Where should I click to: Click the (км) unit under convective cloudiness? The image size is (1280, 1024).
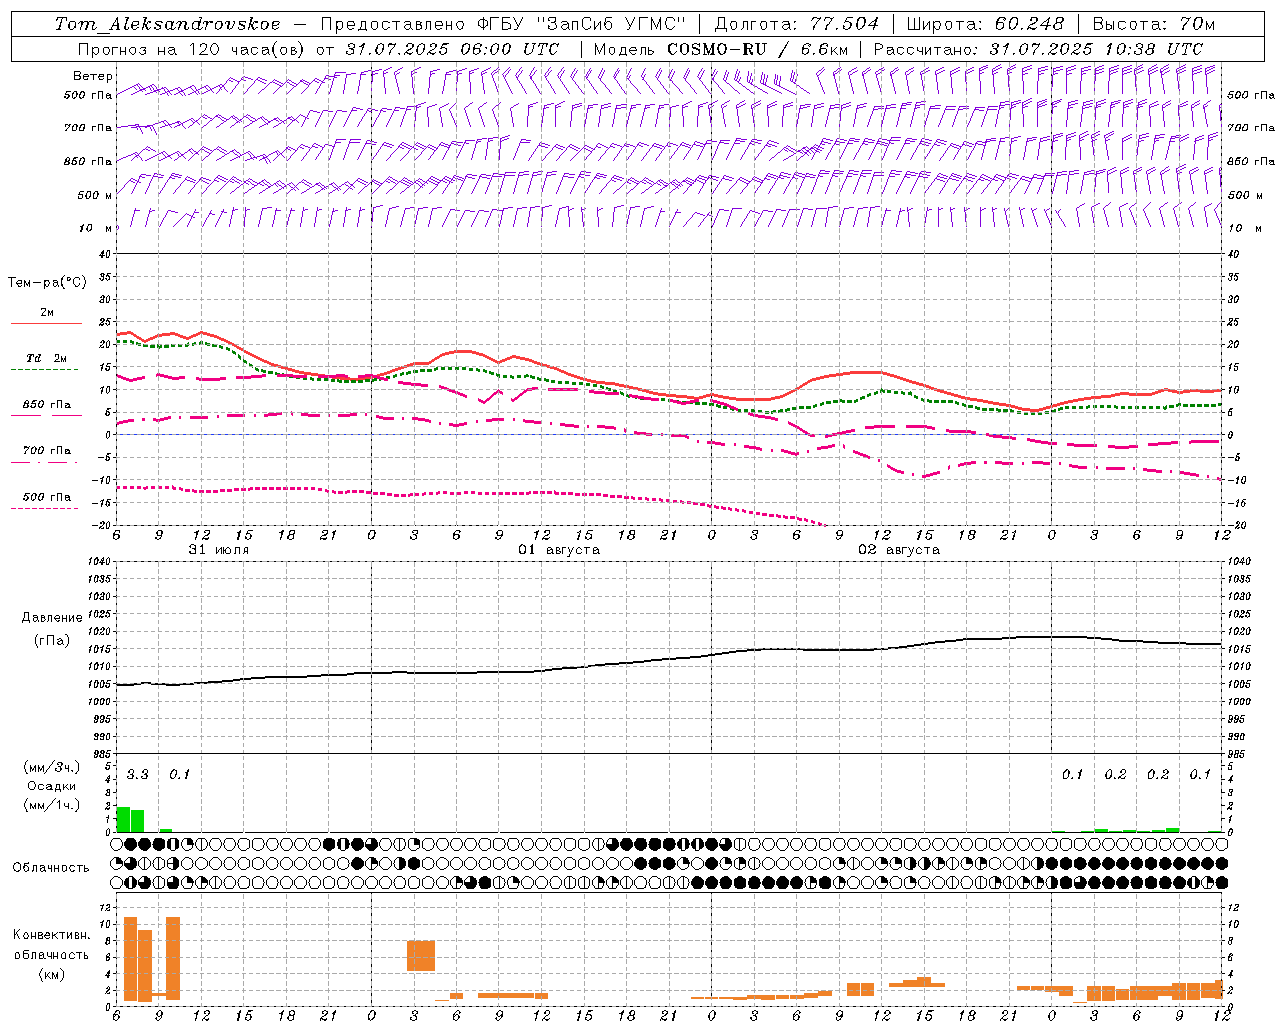click(x=51, y=974)
